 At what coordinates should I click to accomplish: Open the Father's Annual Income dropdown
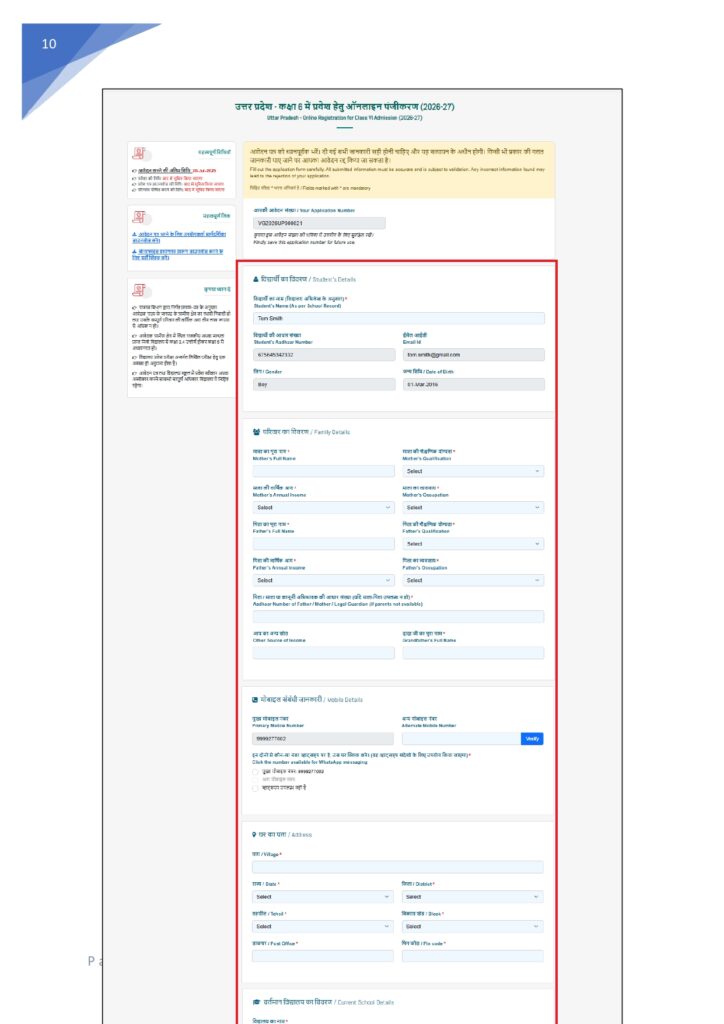(x=324, y=580)
